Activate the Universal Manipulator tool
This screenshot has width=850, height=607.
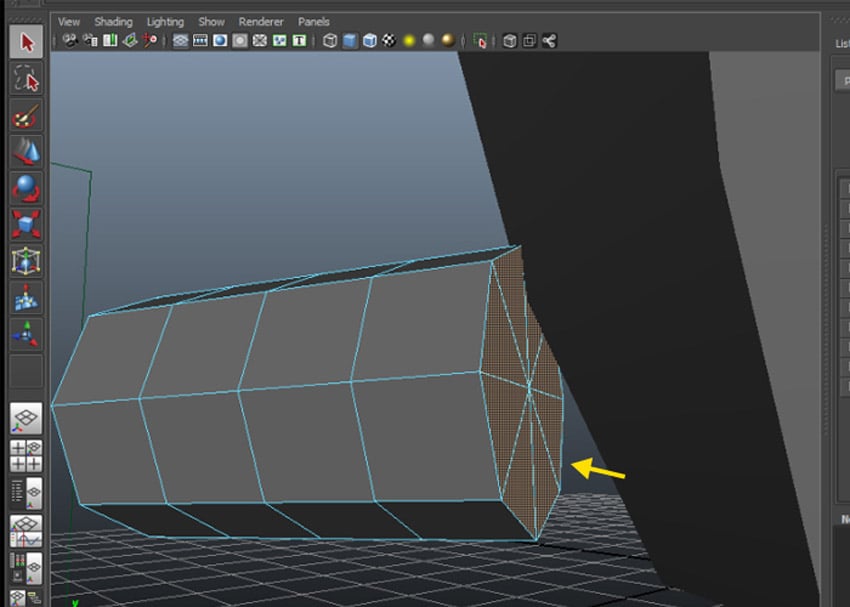tap(26, 261)
